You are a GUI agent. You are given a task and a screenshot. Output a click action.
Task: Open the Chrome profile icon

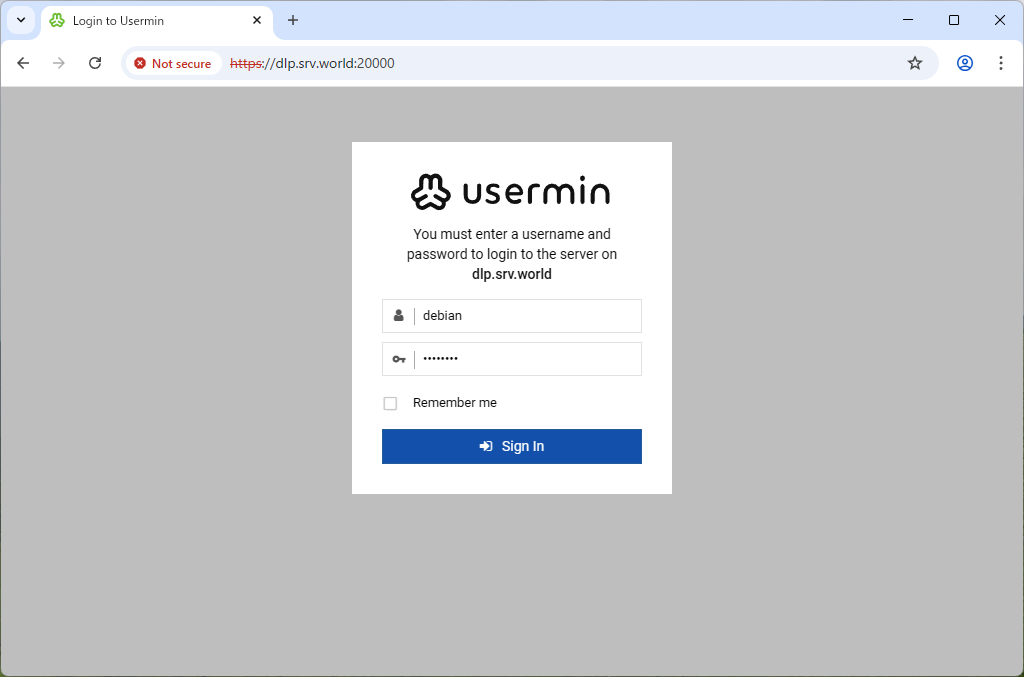(x=964, y=63)
